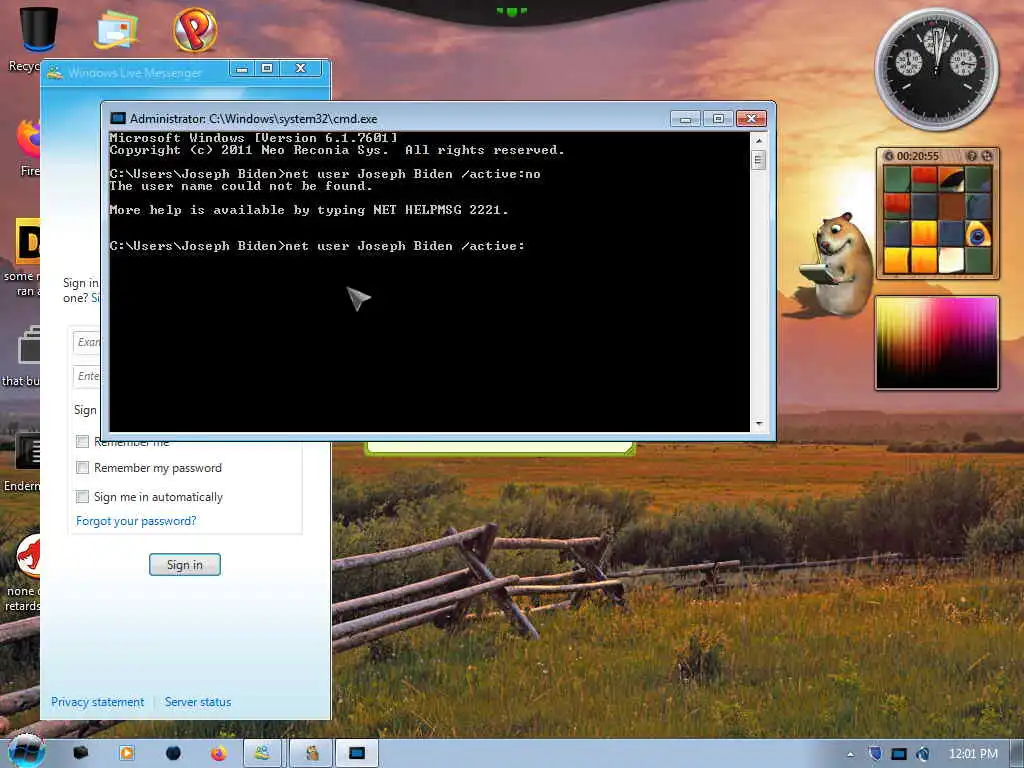Click the Windows Live Messenger title icon

point(55,72)
